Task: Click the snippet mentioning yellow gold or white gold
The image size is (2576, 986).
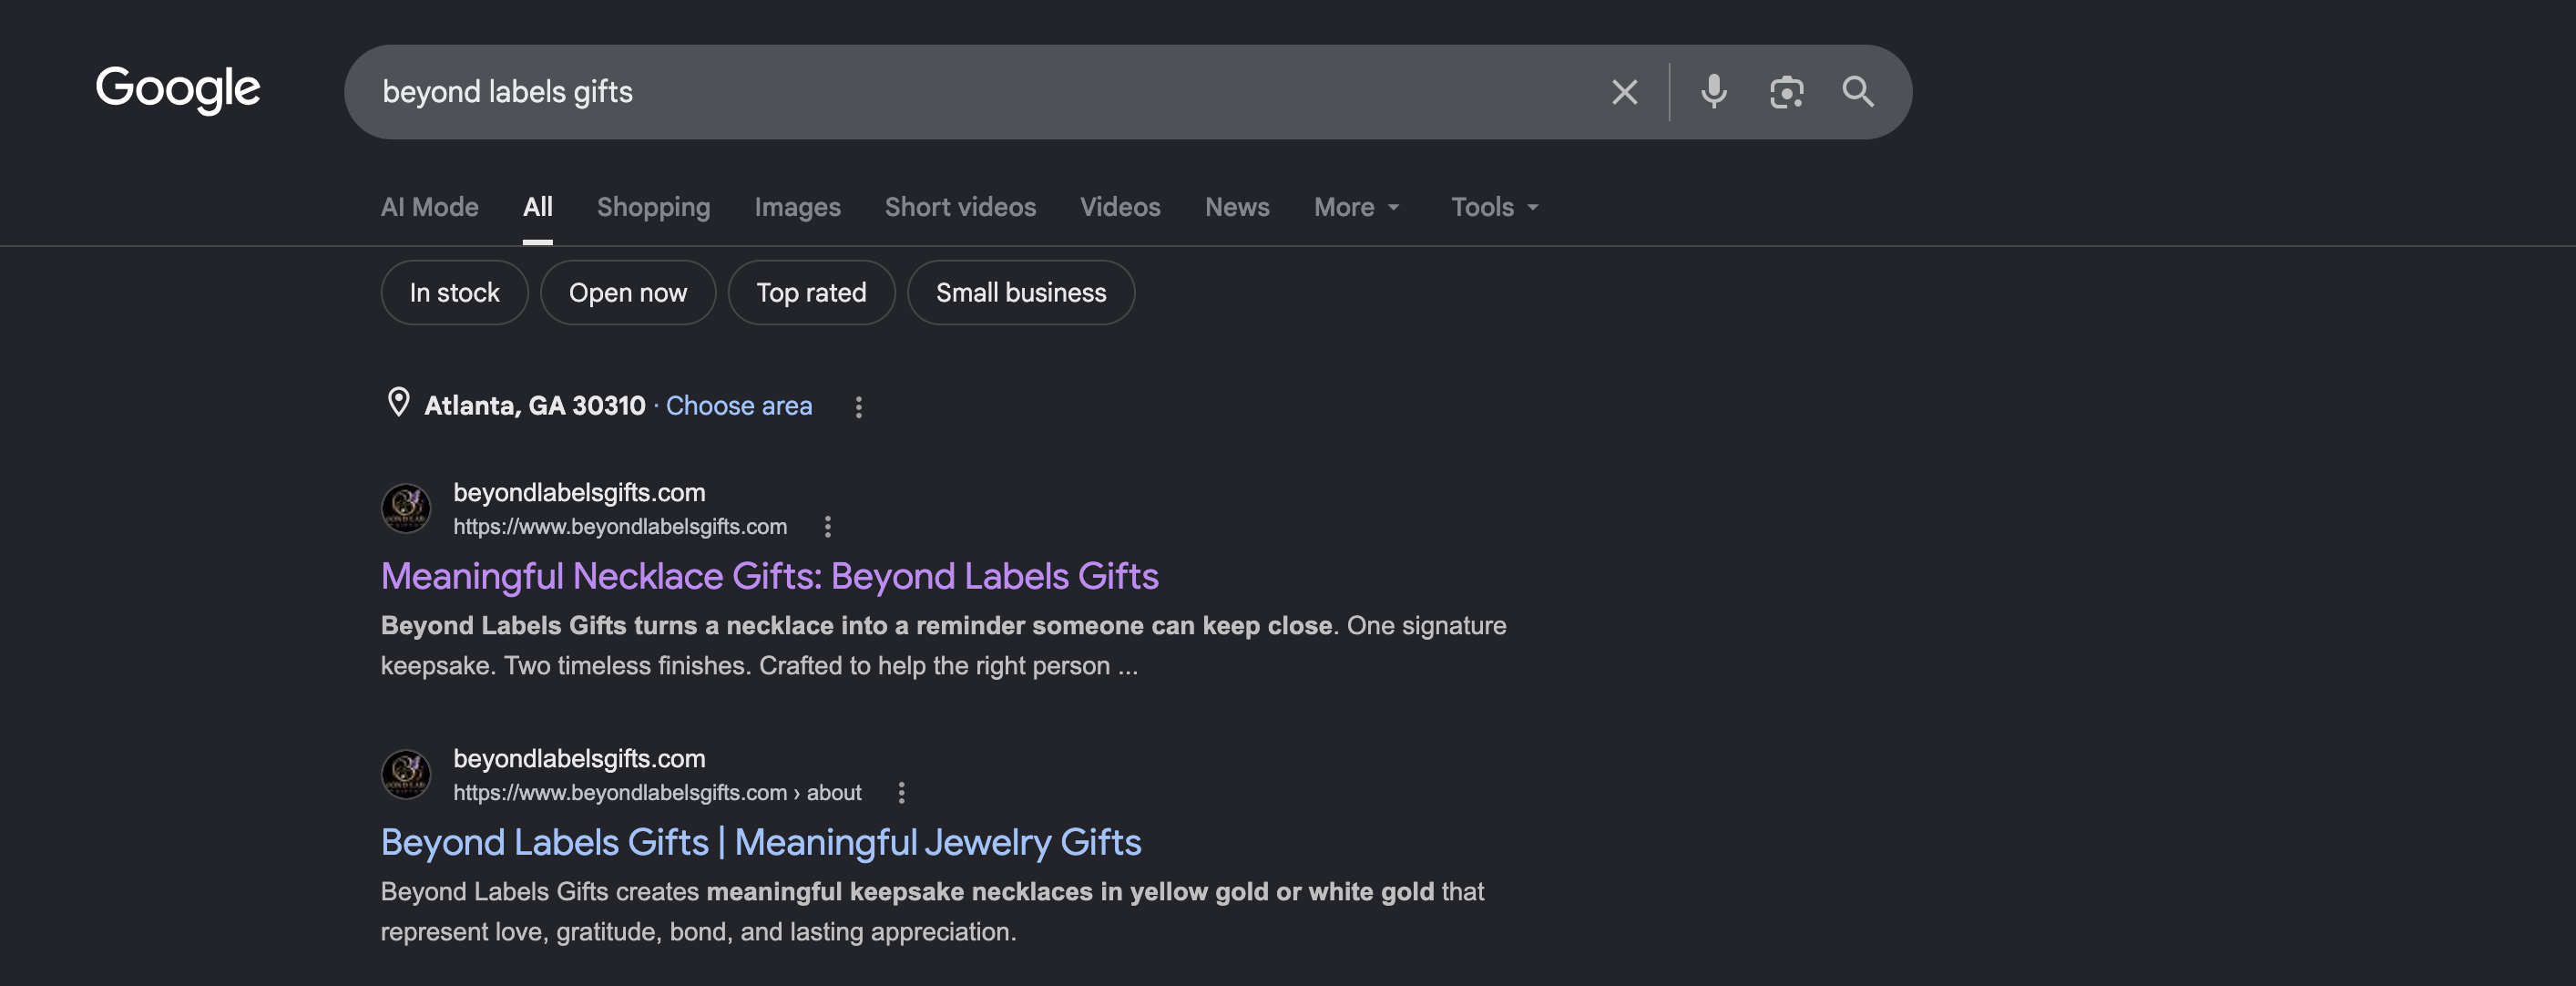Action: pos(932,912)
